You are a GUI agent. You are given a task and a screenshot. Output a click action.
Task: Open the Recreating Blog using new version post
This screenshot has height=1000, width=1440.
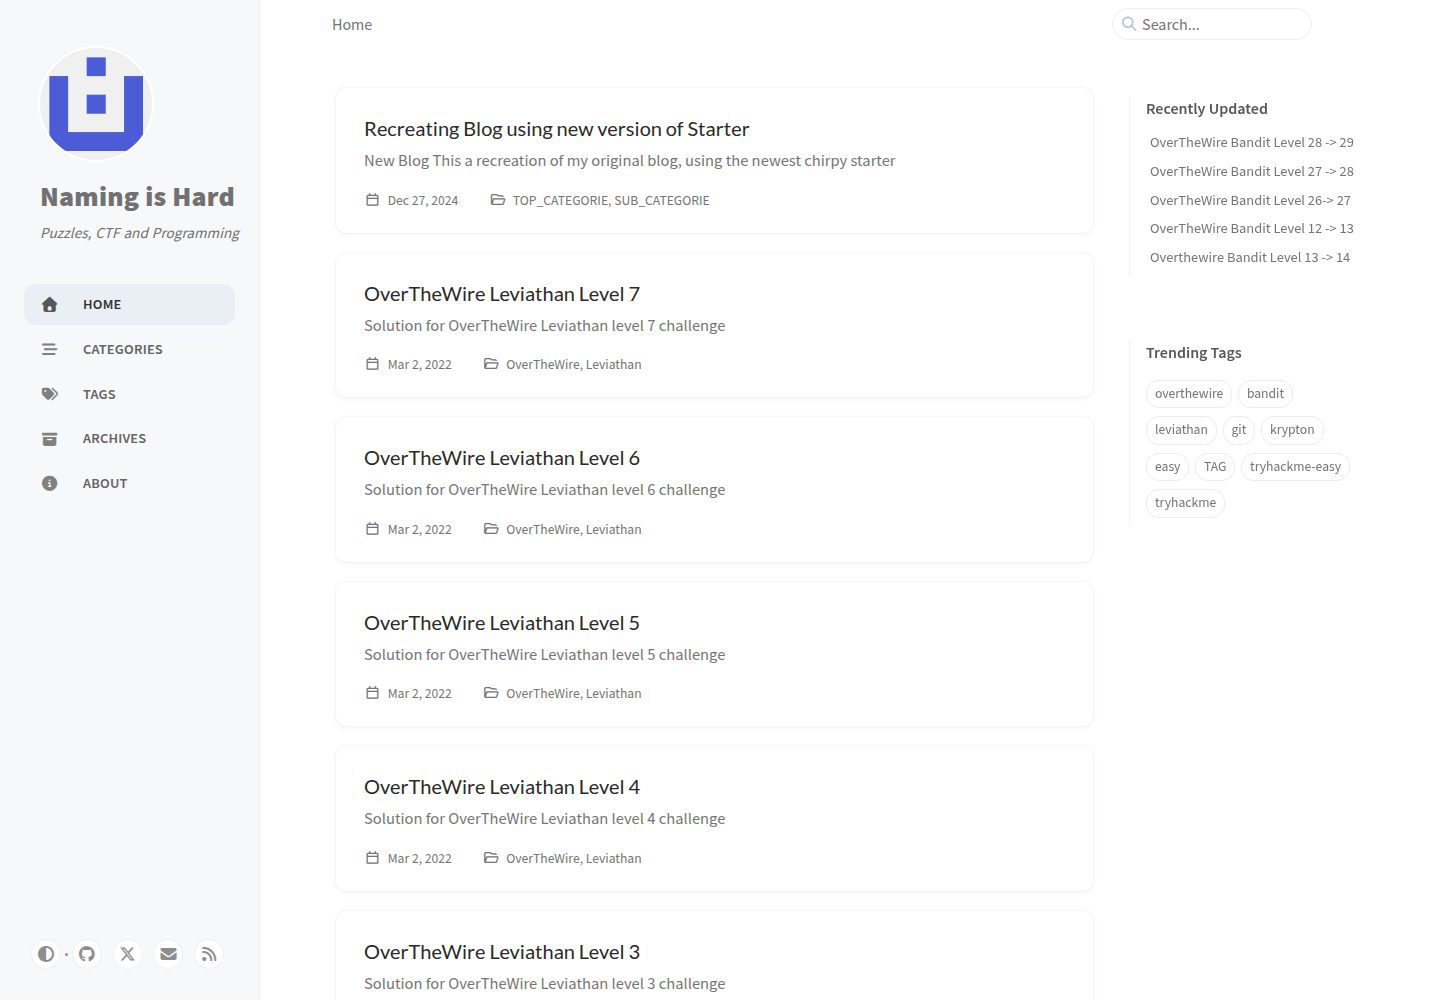click(714, 161)
